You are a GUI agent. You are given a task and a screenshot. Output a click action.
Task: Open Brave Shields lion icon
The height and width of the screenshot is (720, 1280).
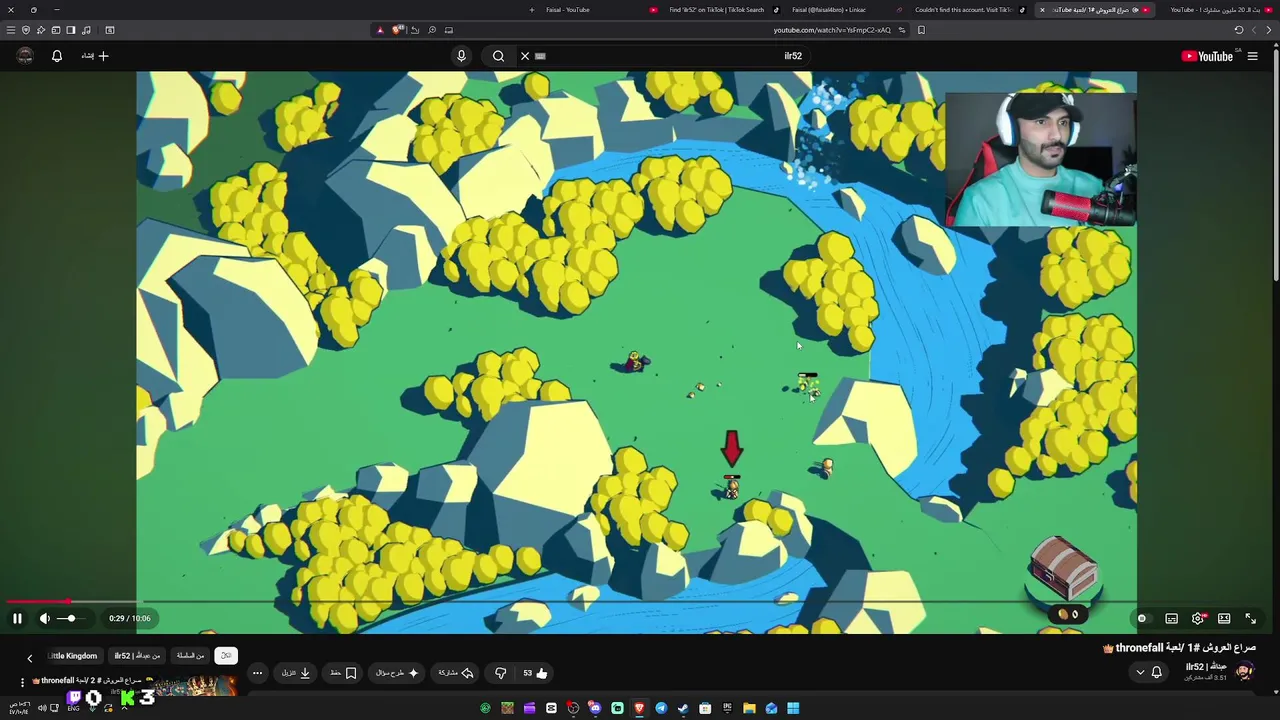coord(398,30)
